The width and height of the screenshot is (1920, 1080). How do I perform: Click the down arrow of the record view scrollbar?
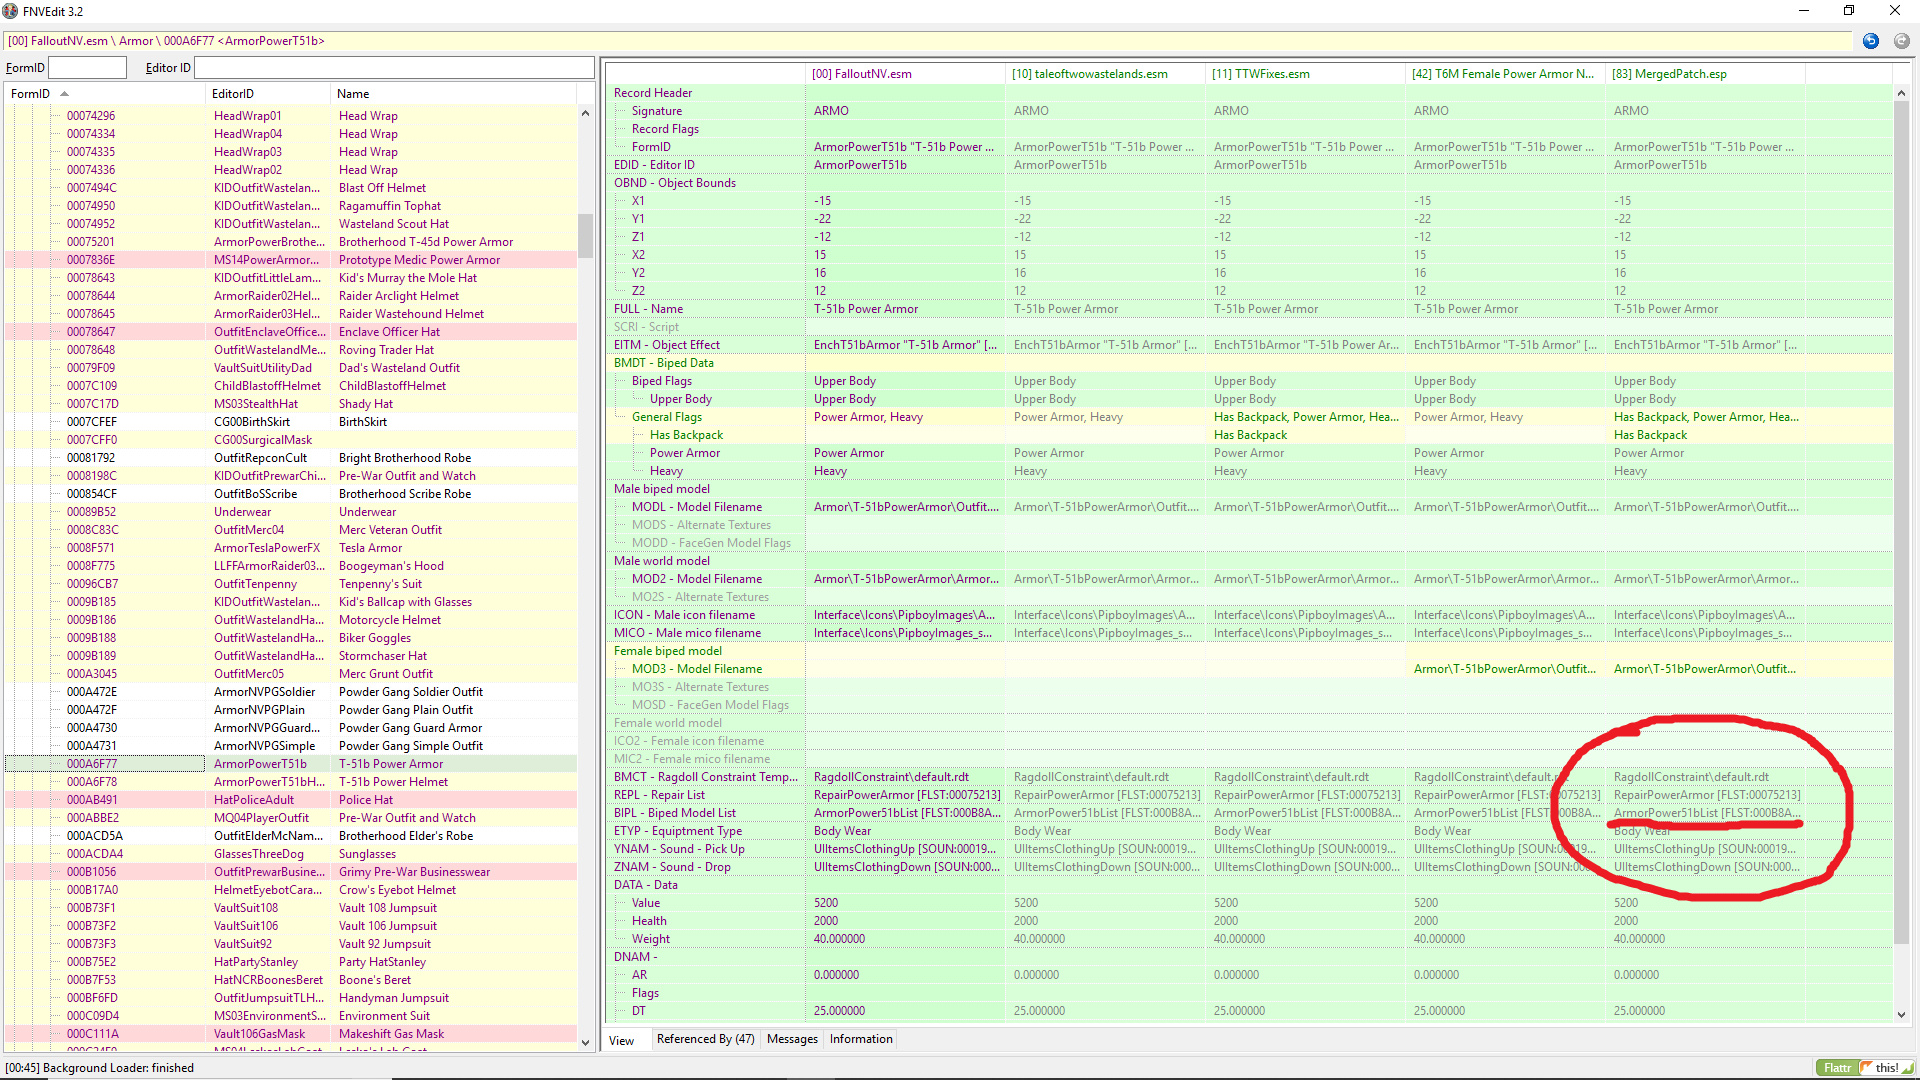coord(1901,1014)
